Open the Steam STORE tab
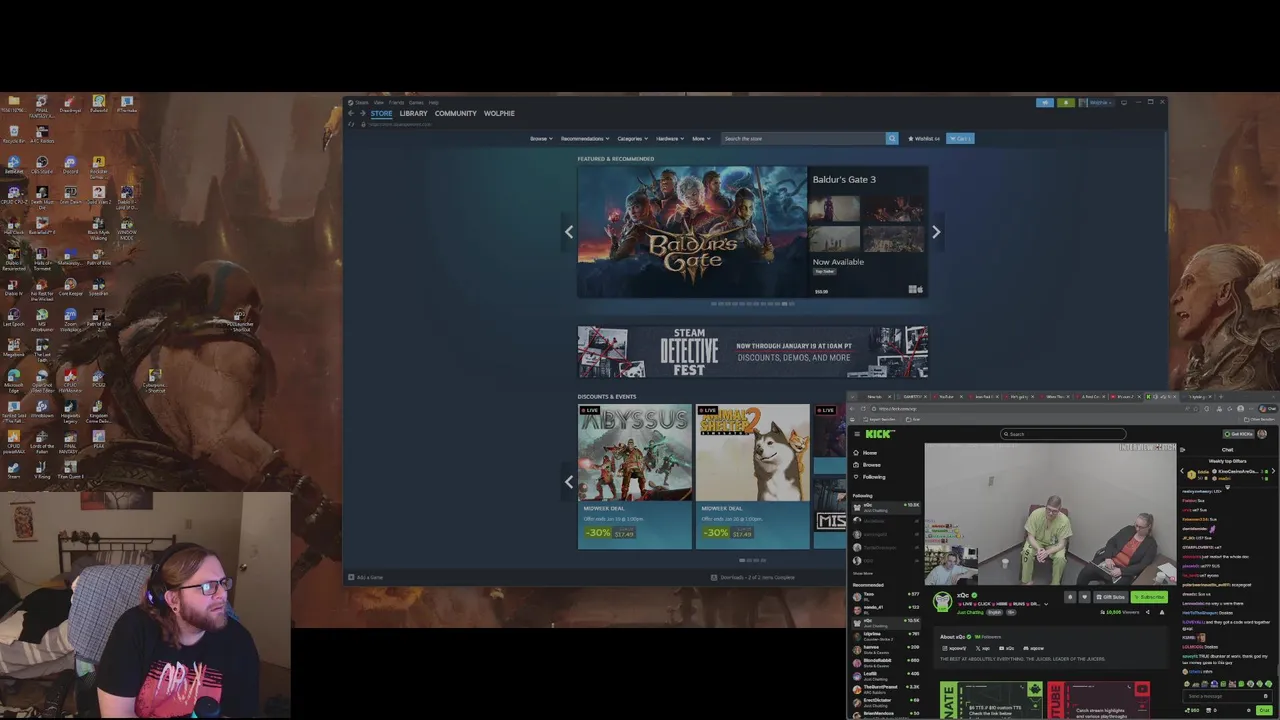The height and width of the screenshot is (720, 1280). 381,113
